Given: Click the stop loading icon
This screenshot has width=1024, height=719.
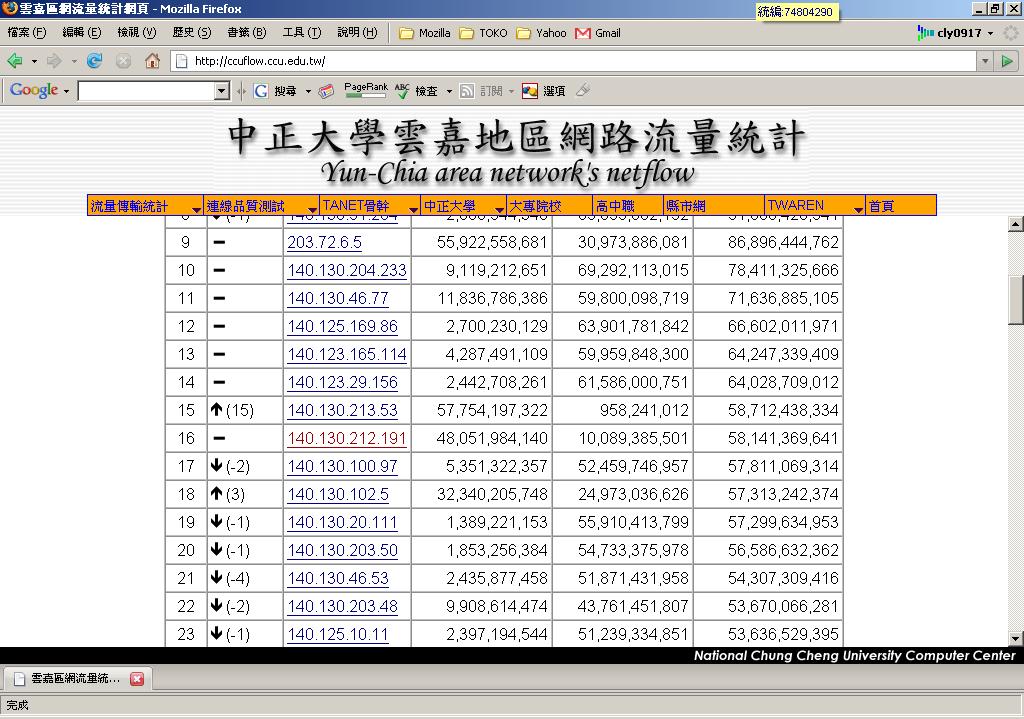Looking at the screenshot, I should tap(123, 61).
